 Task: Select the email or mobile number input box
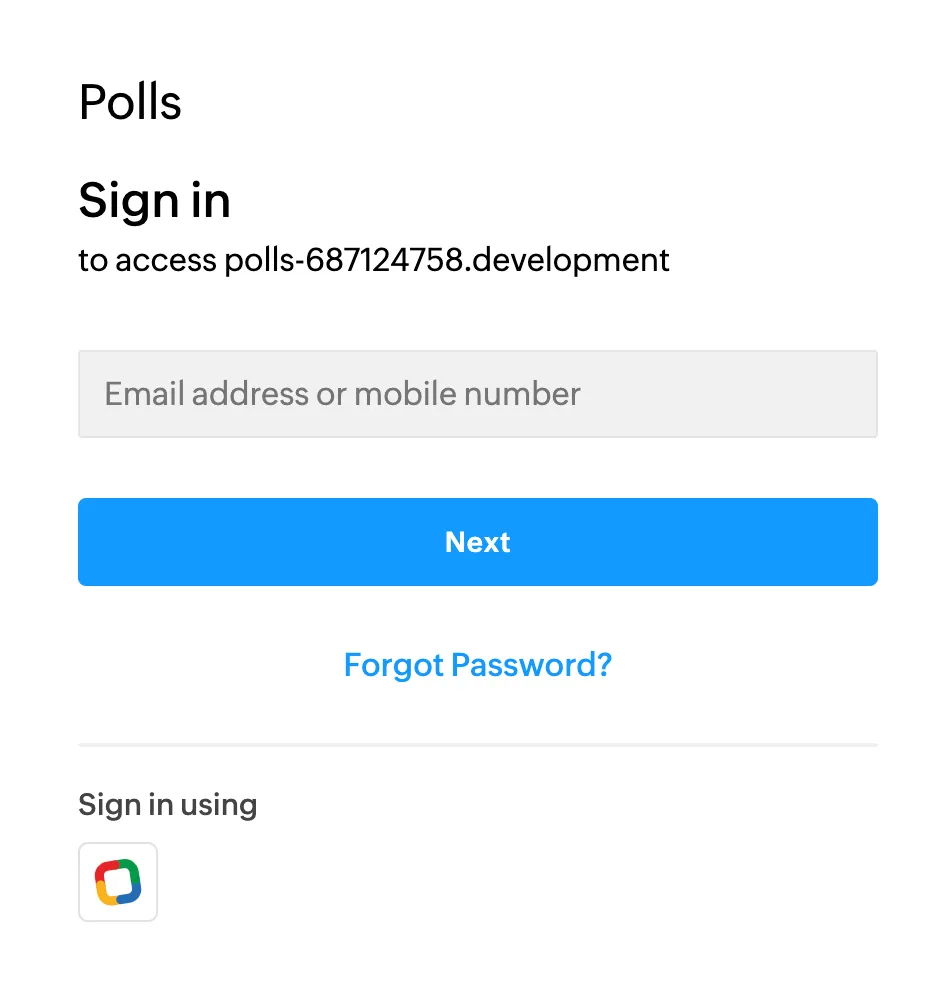click(x=477, y=394)
